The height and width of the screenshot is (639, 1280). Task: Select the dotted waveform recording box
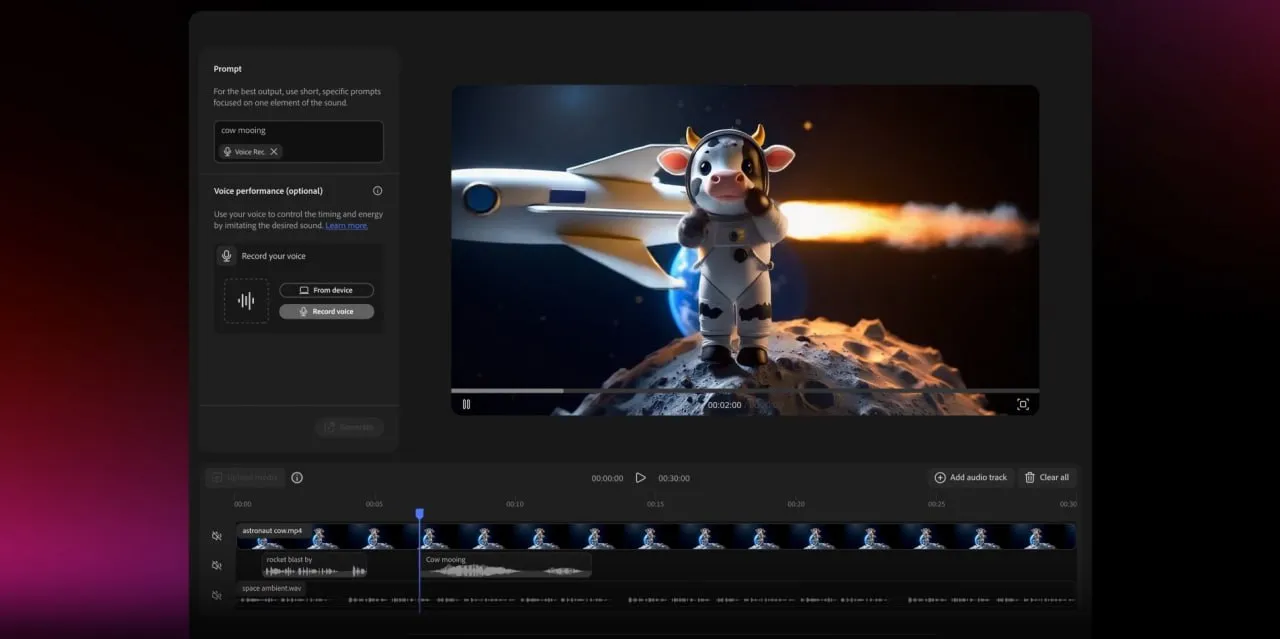click(x=245, y=300)
